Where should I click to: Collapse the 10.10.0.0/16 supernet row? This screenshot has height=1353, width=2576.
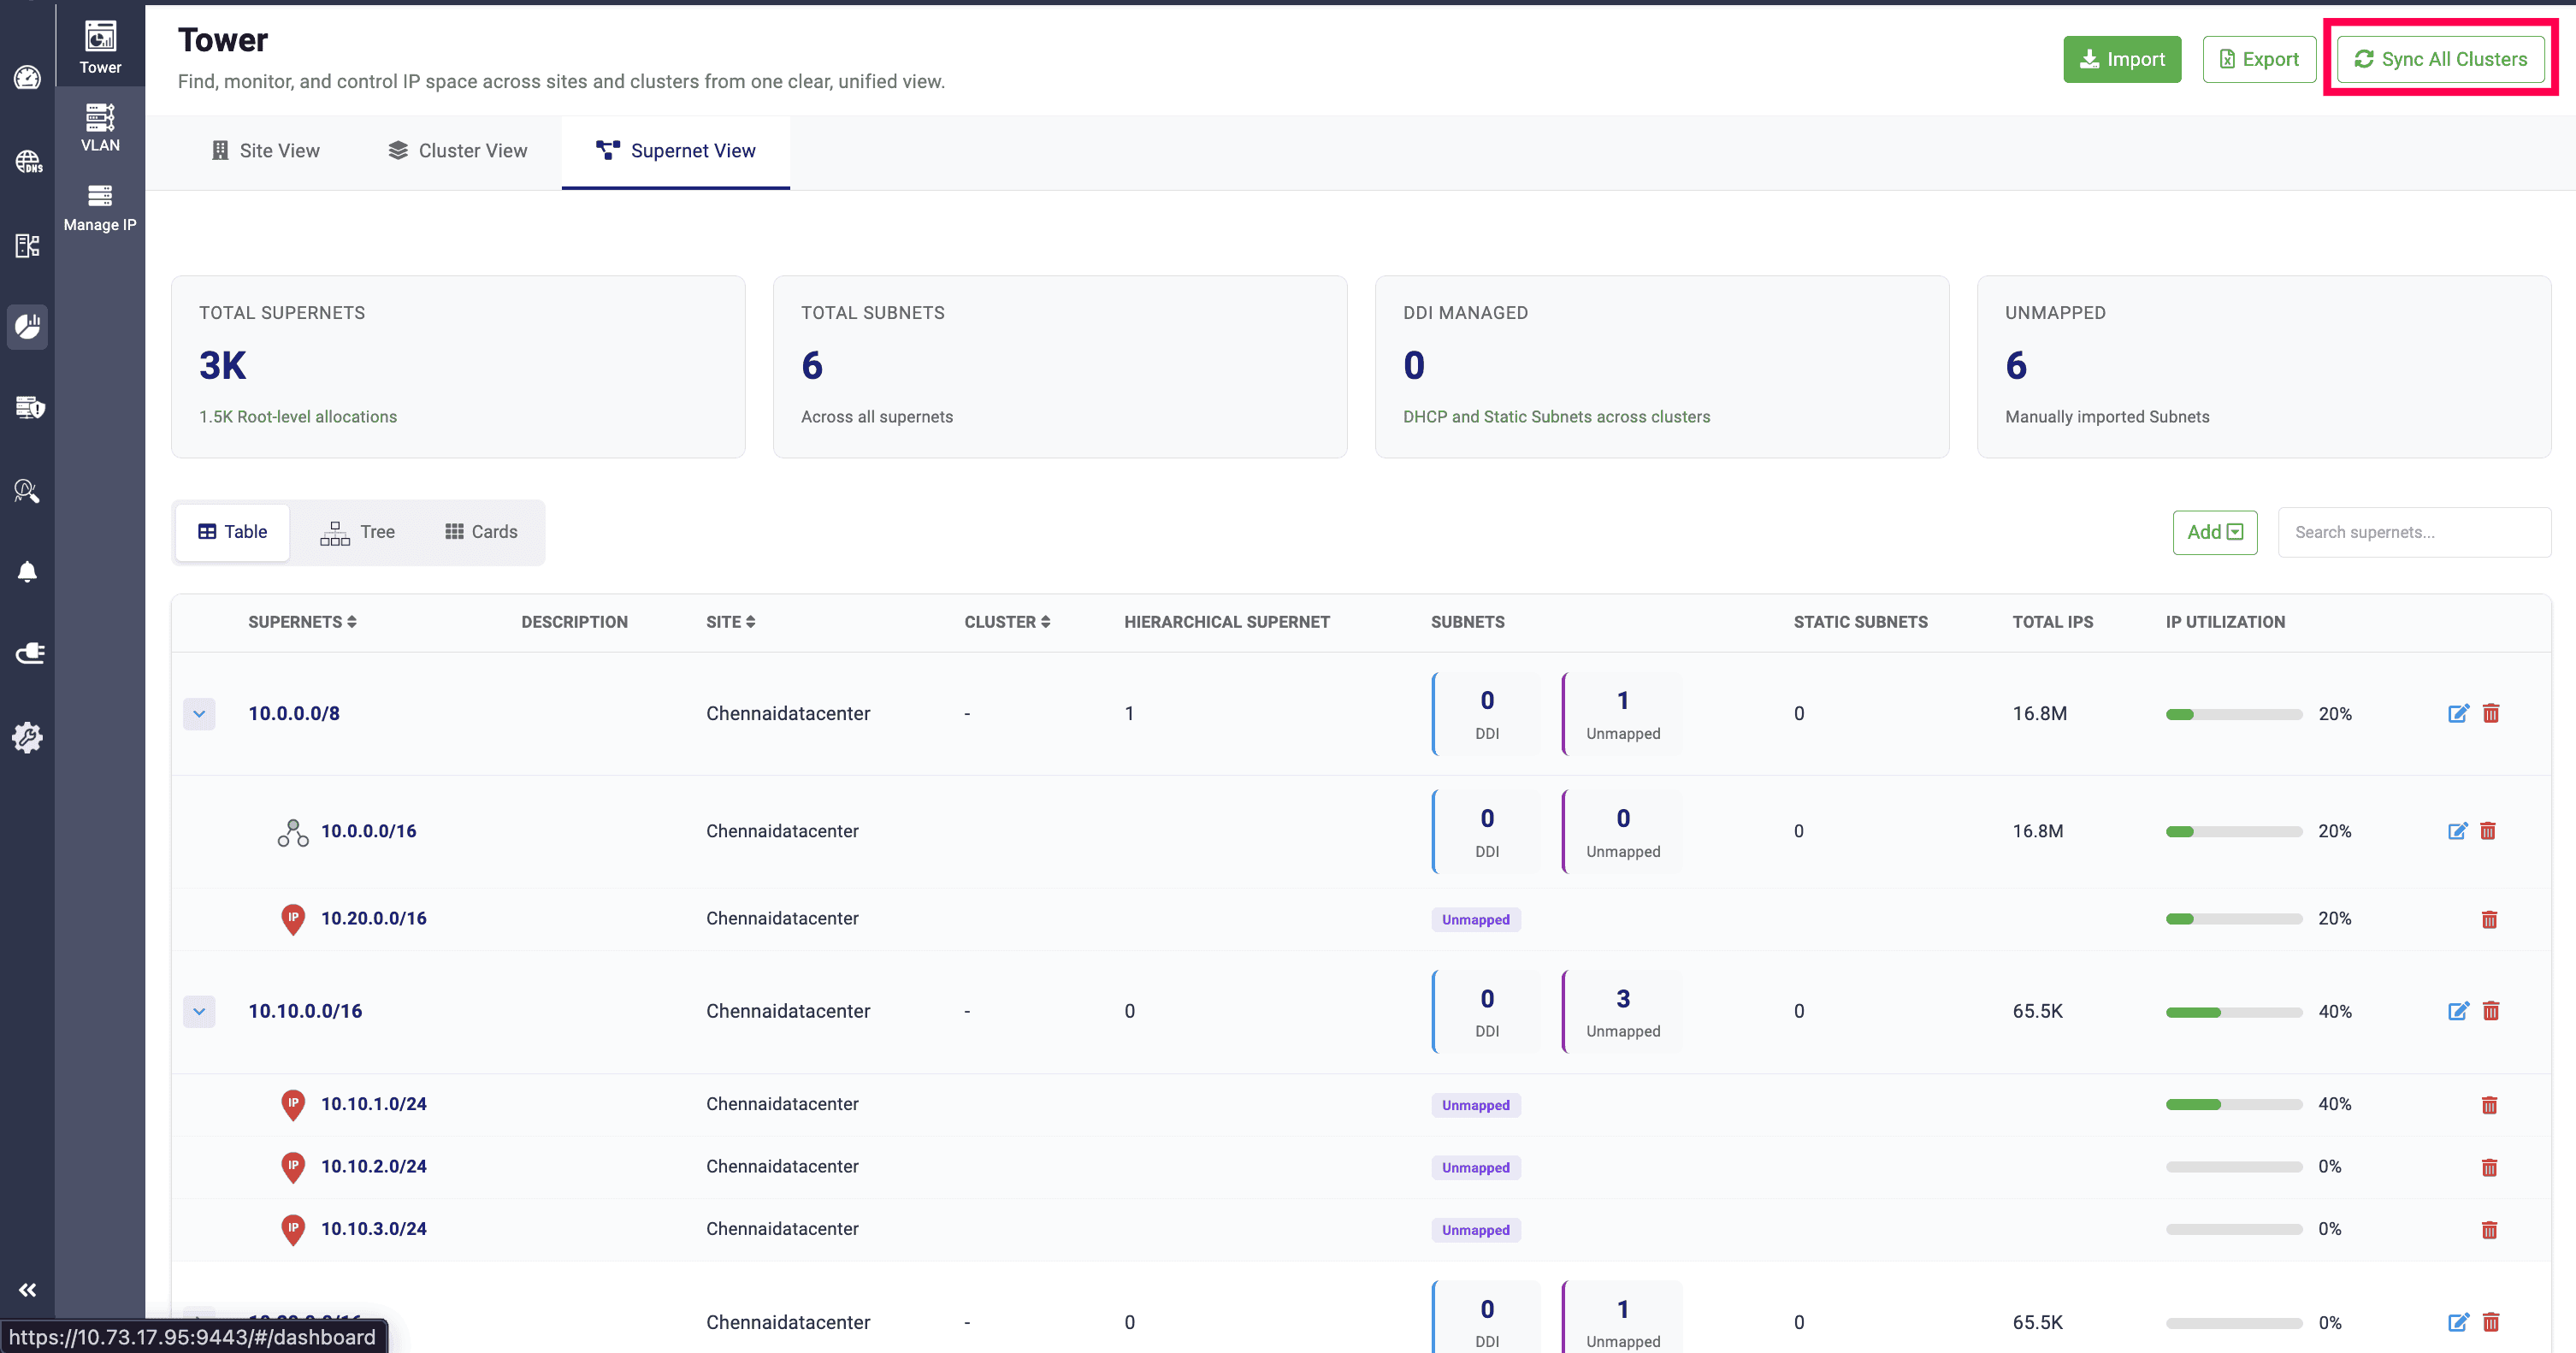(x=199, y=1011)
